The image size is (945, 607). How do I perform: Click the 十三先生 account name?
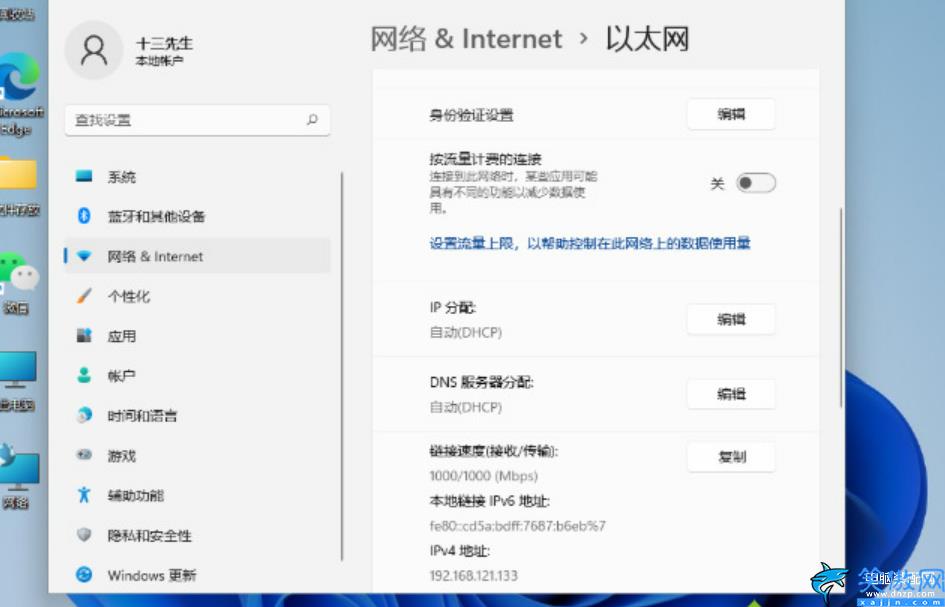point(164,43)
